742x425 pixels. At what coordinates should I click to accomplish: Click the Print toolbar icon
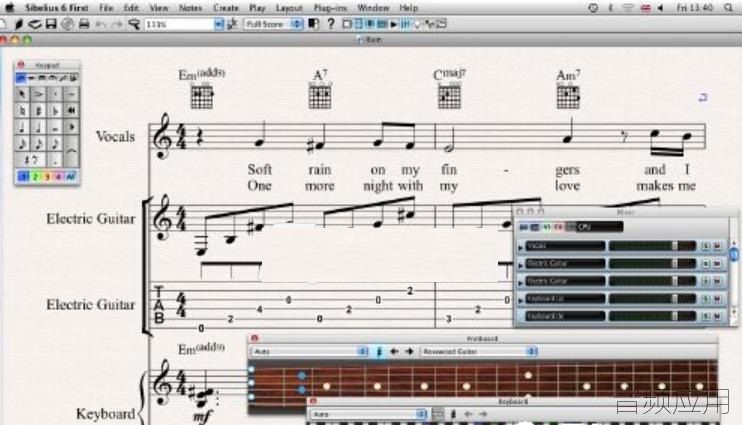pyautogui.click(x=84, y=24)
